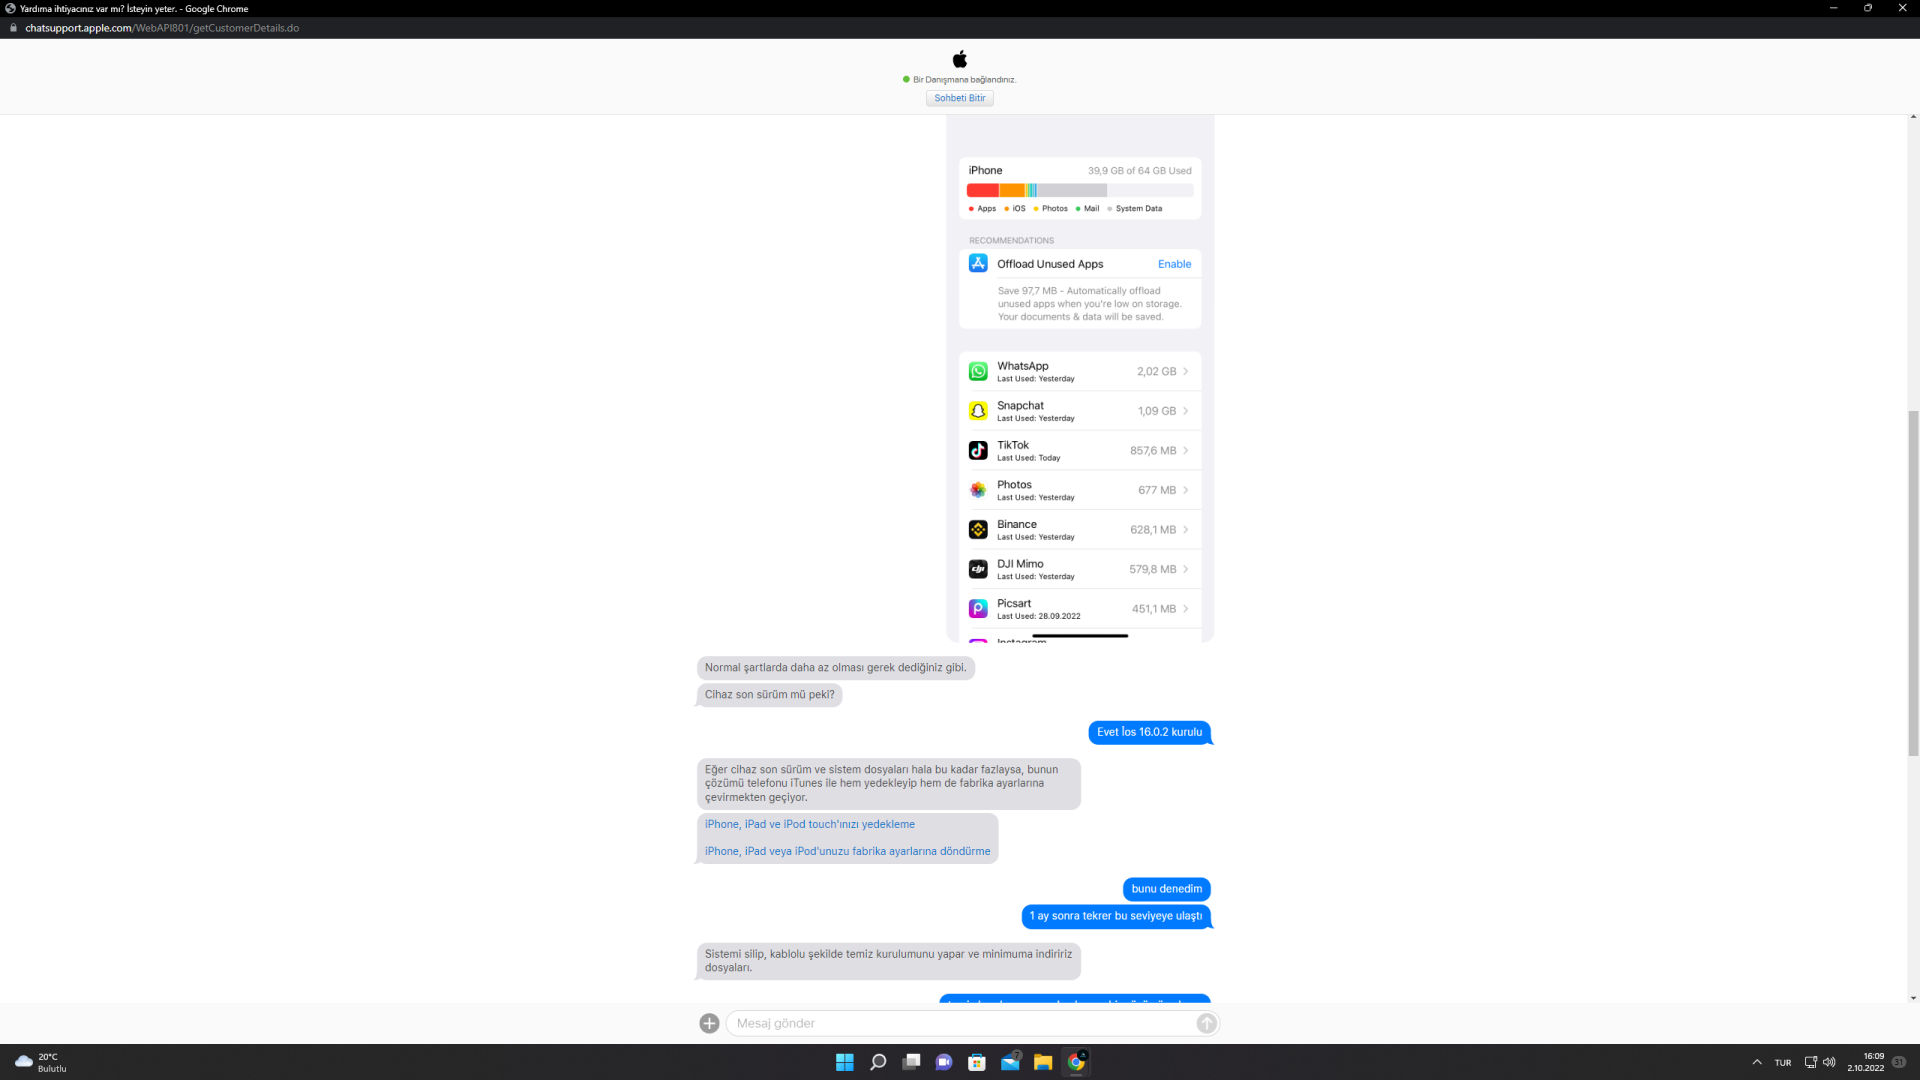Open iPhone, iPad ve iPod touch yedekleme link

tap(809, 824)
